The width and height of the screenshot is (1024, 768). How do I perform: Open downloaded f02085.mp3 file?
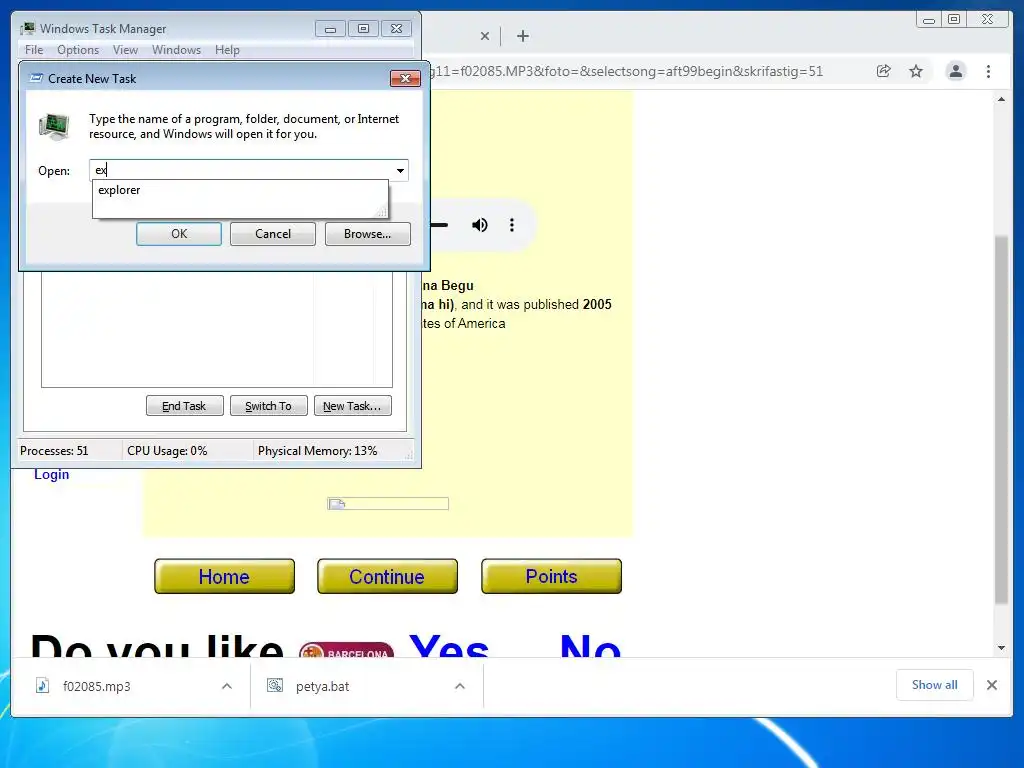click(97, 686)
